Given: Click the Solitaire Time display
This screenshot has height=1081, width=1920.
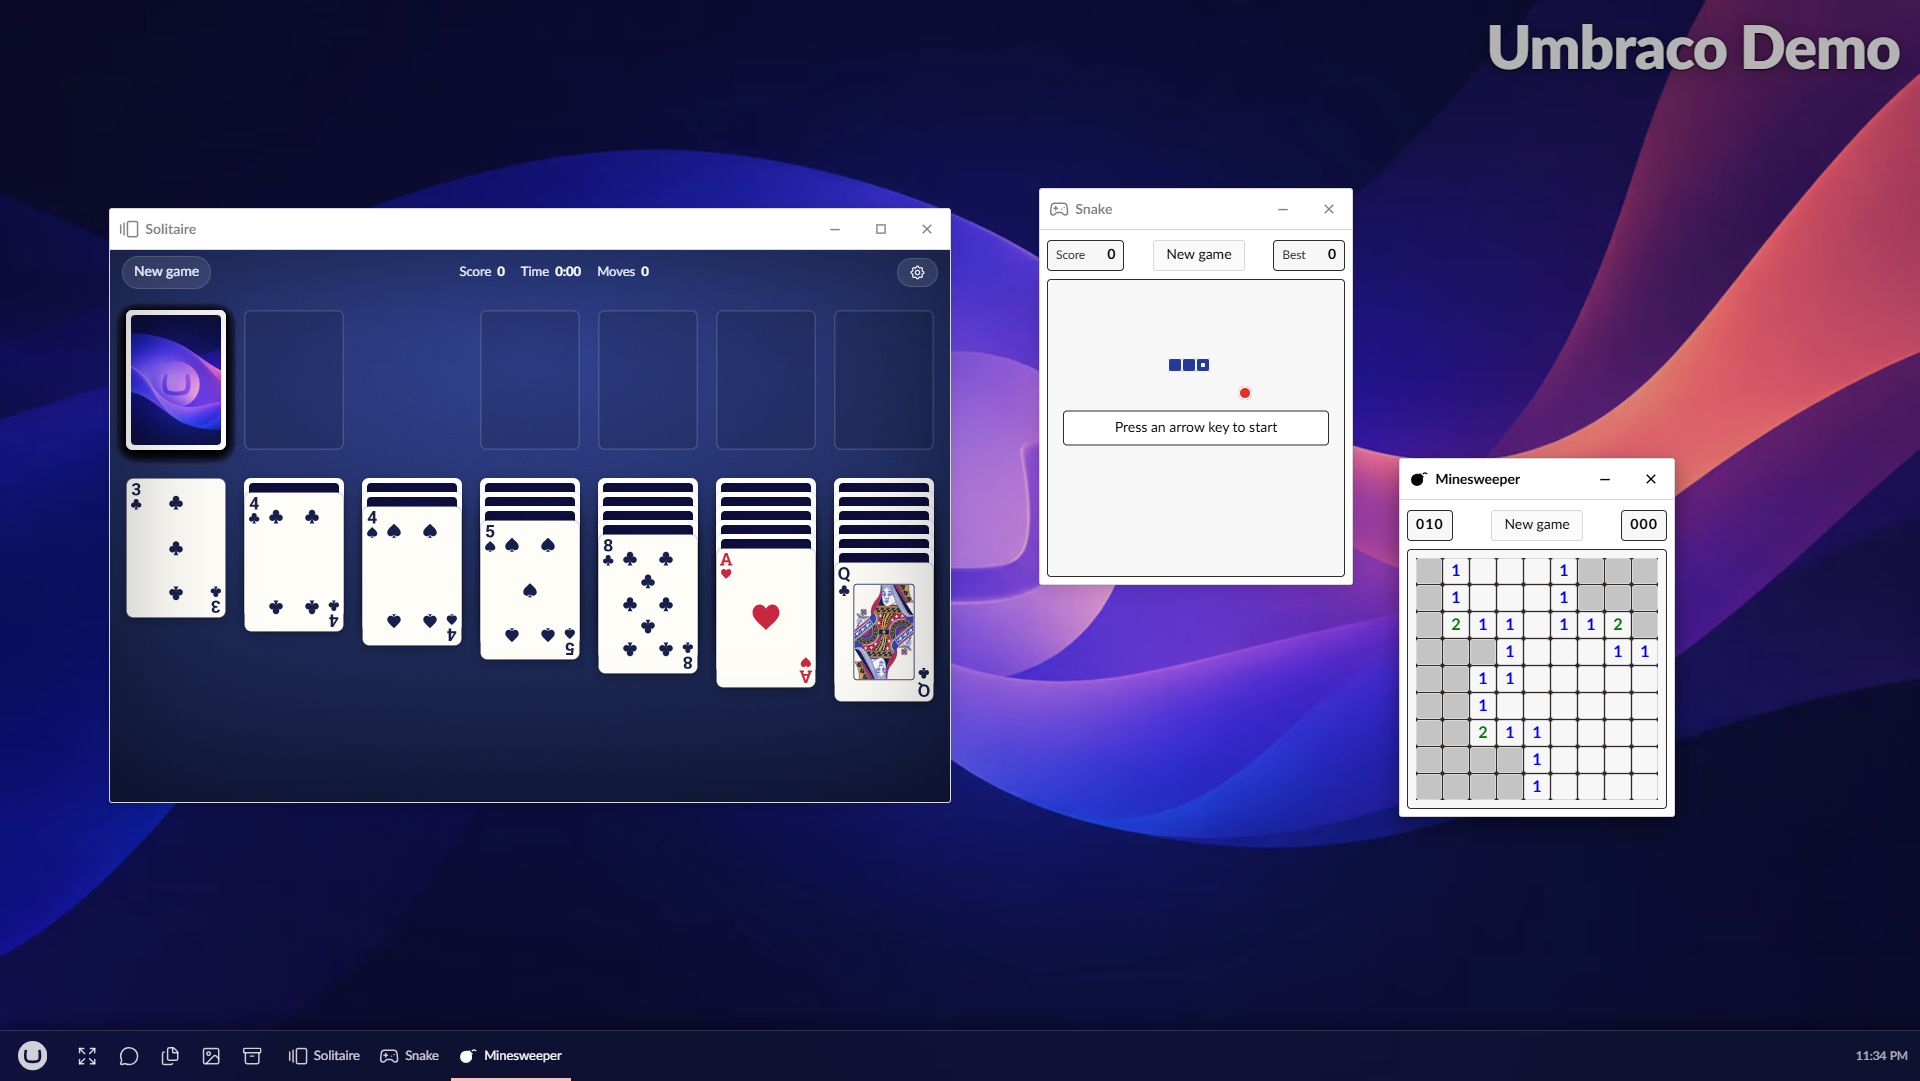Looking at the screenshot, I should point(551,272).
